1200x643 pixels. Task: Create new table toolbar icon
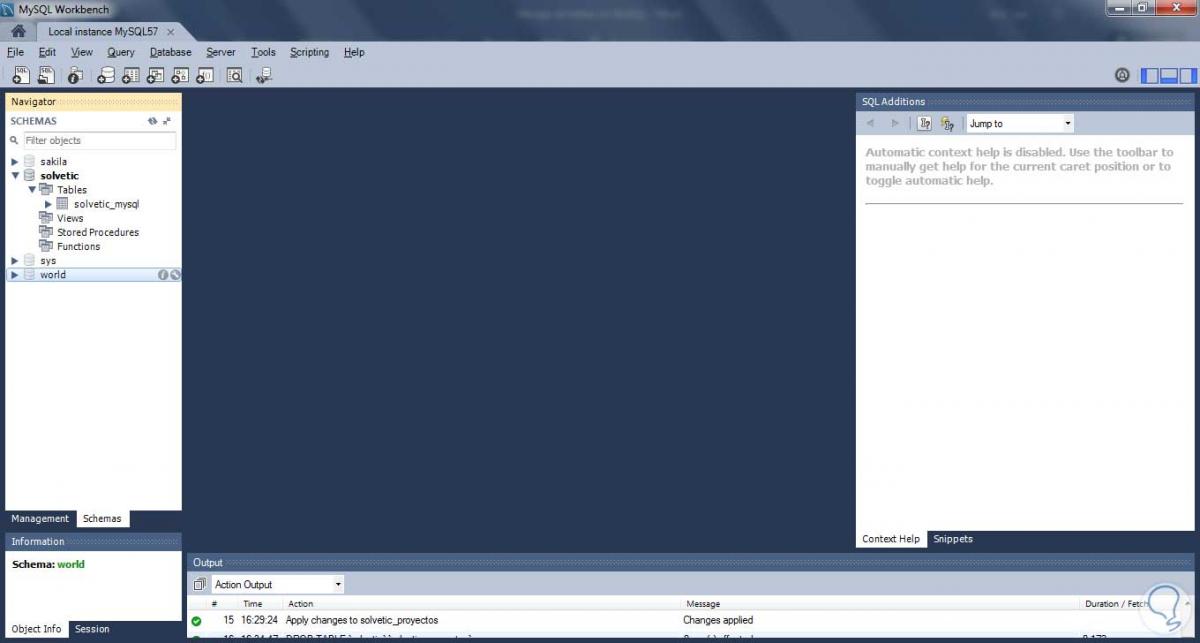tap(131, 75)
